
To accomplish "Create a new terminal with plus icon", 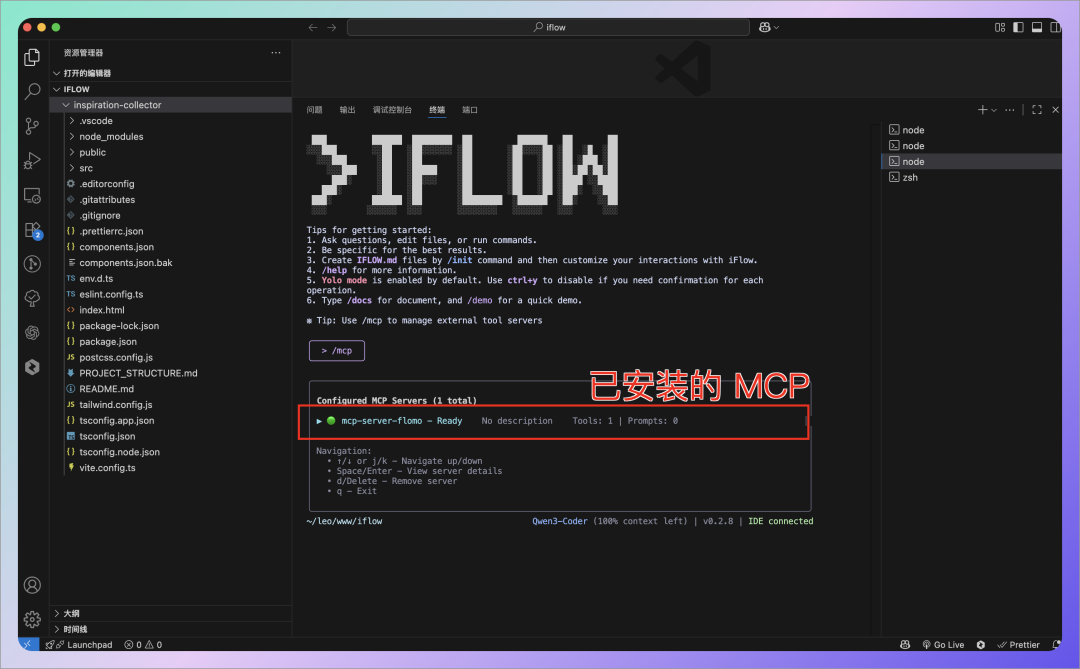I will point(982,110).
